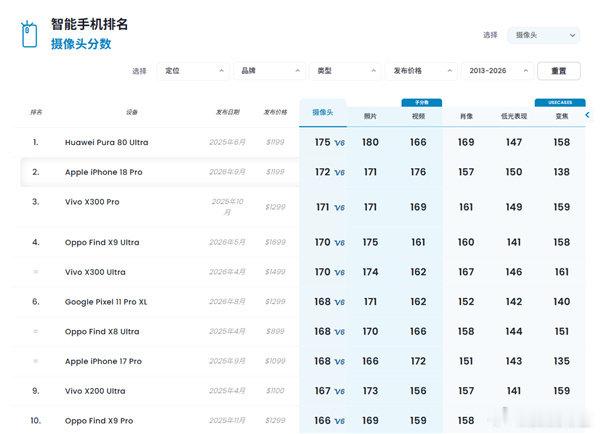
Task: Click portrait score 167 for Vivo X300 Ultra
Action: [466, 272]
